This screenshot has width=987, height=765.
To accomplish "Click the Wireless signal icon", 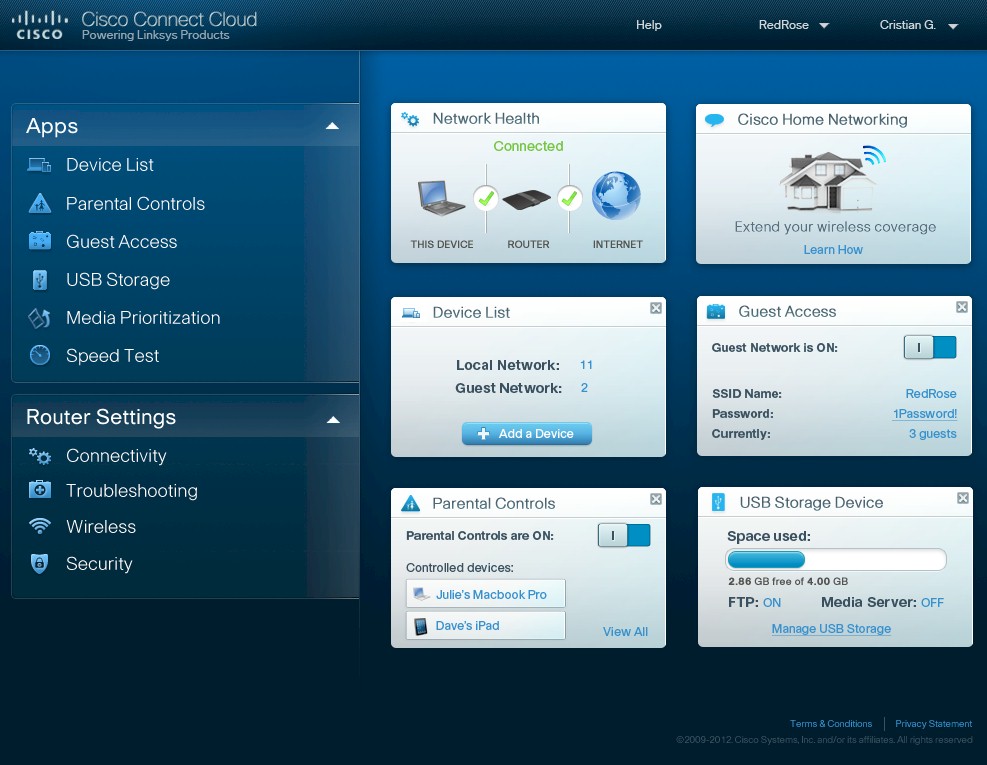I will pyautogui.click(x=40, y=526).
